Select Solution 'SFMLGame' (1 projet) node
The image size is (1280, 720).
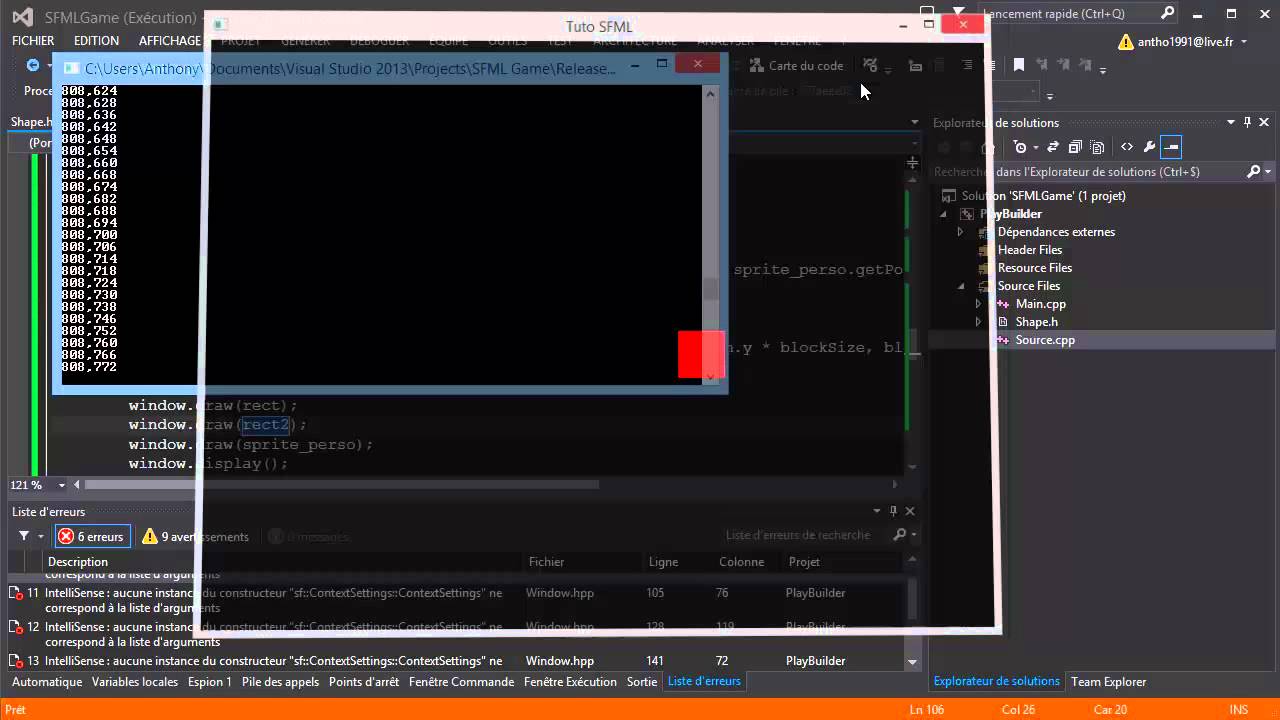click(x=1044, y=196)
